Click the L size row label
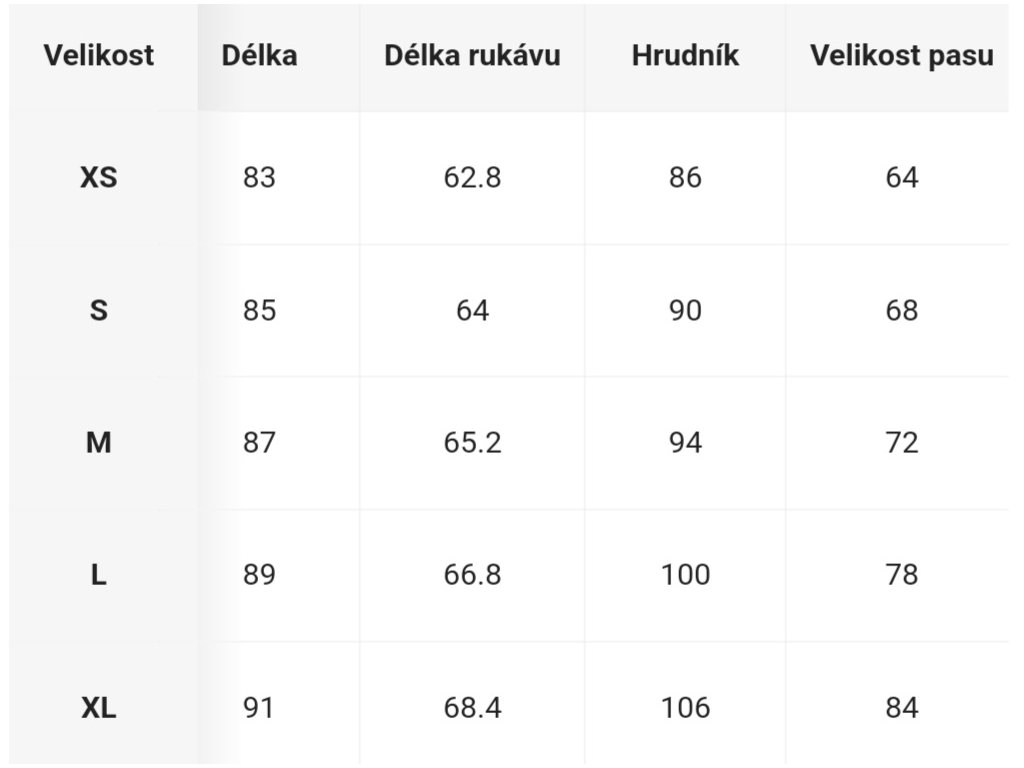 tap(99, 575)
